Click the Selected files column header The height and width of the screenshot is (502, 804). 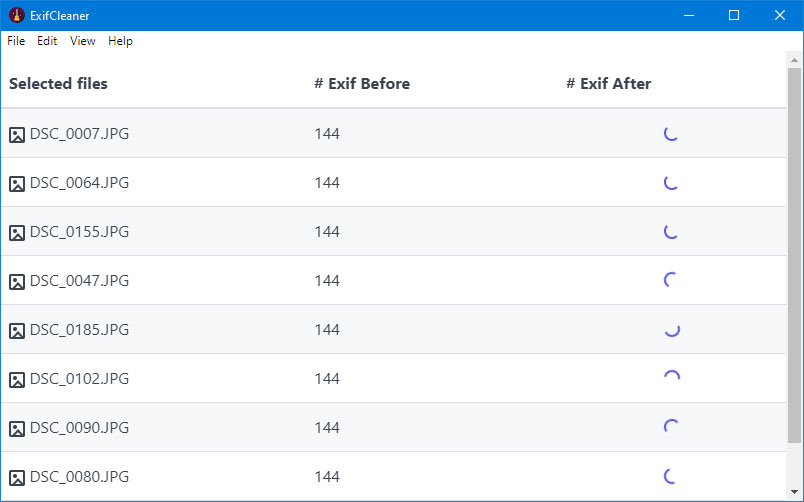[58, 84]
